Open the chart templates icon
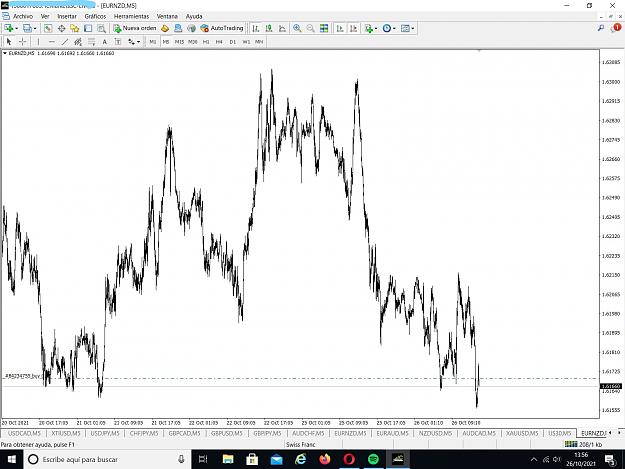The image size is (625, 469). point(405,28)
